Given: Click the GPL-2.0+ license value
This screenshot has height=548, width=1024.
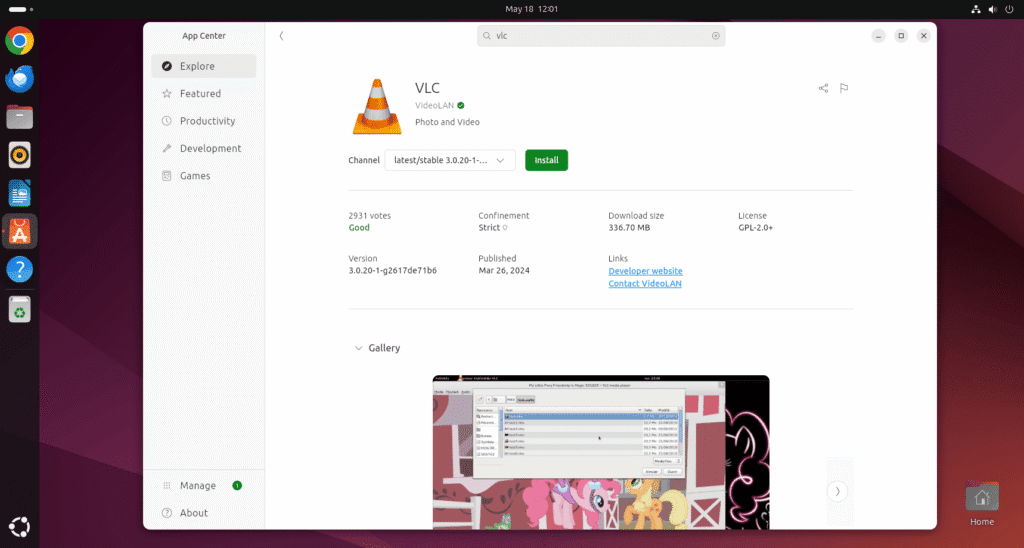Looking at the screenshot, I should [x=756, y=228].
